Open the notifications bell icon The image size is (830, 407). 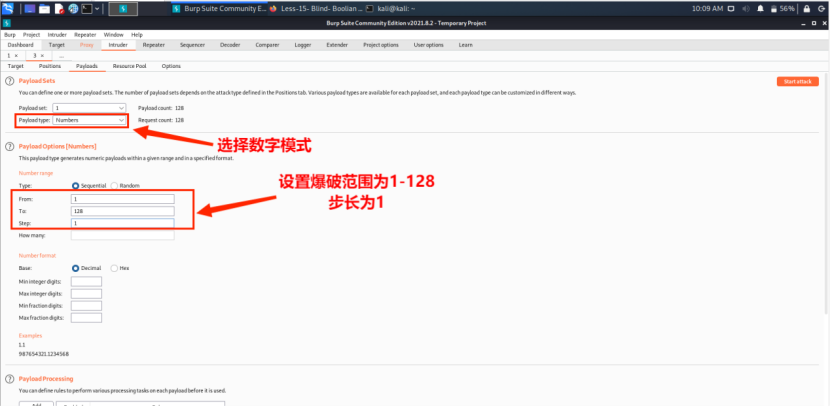click(x=760, y=8)
